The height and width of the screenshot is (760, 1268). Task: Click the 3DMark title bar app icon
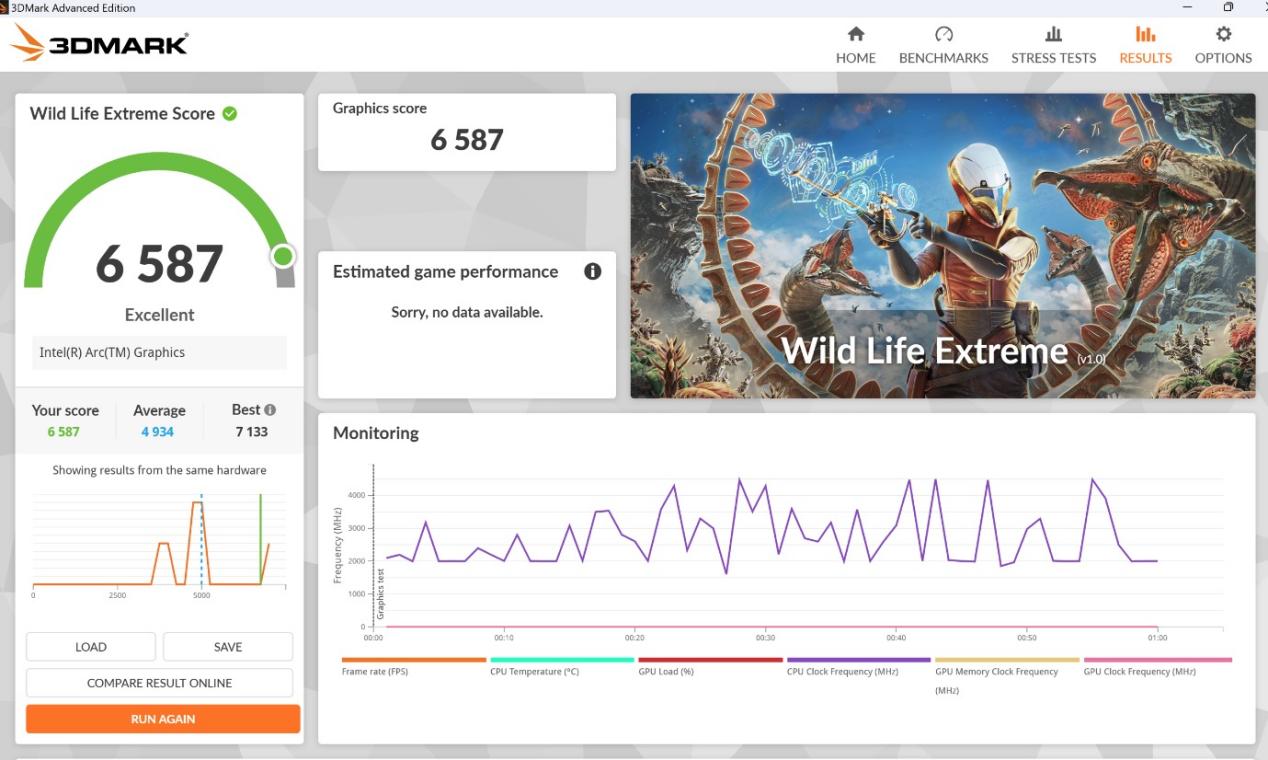[x=5, y=7]
